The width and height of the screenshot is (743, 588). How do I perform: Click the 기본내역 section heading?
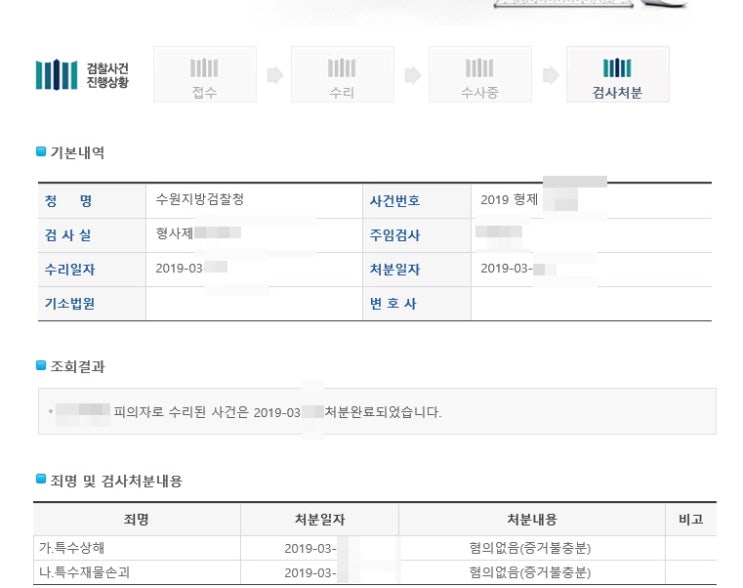(x=77, y=153)
